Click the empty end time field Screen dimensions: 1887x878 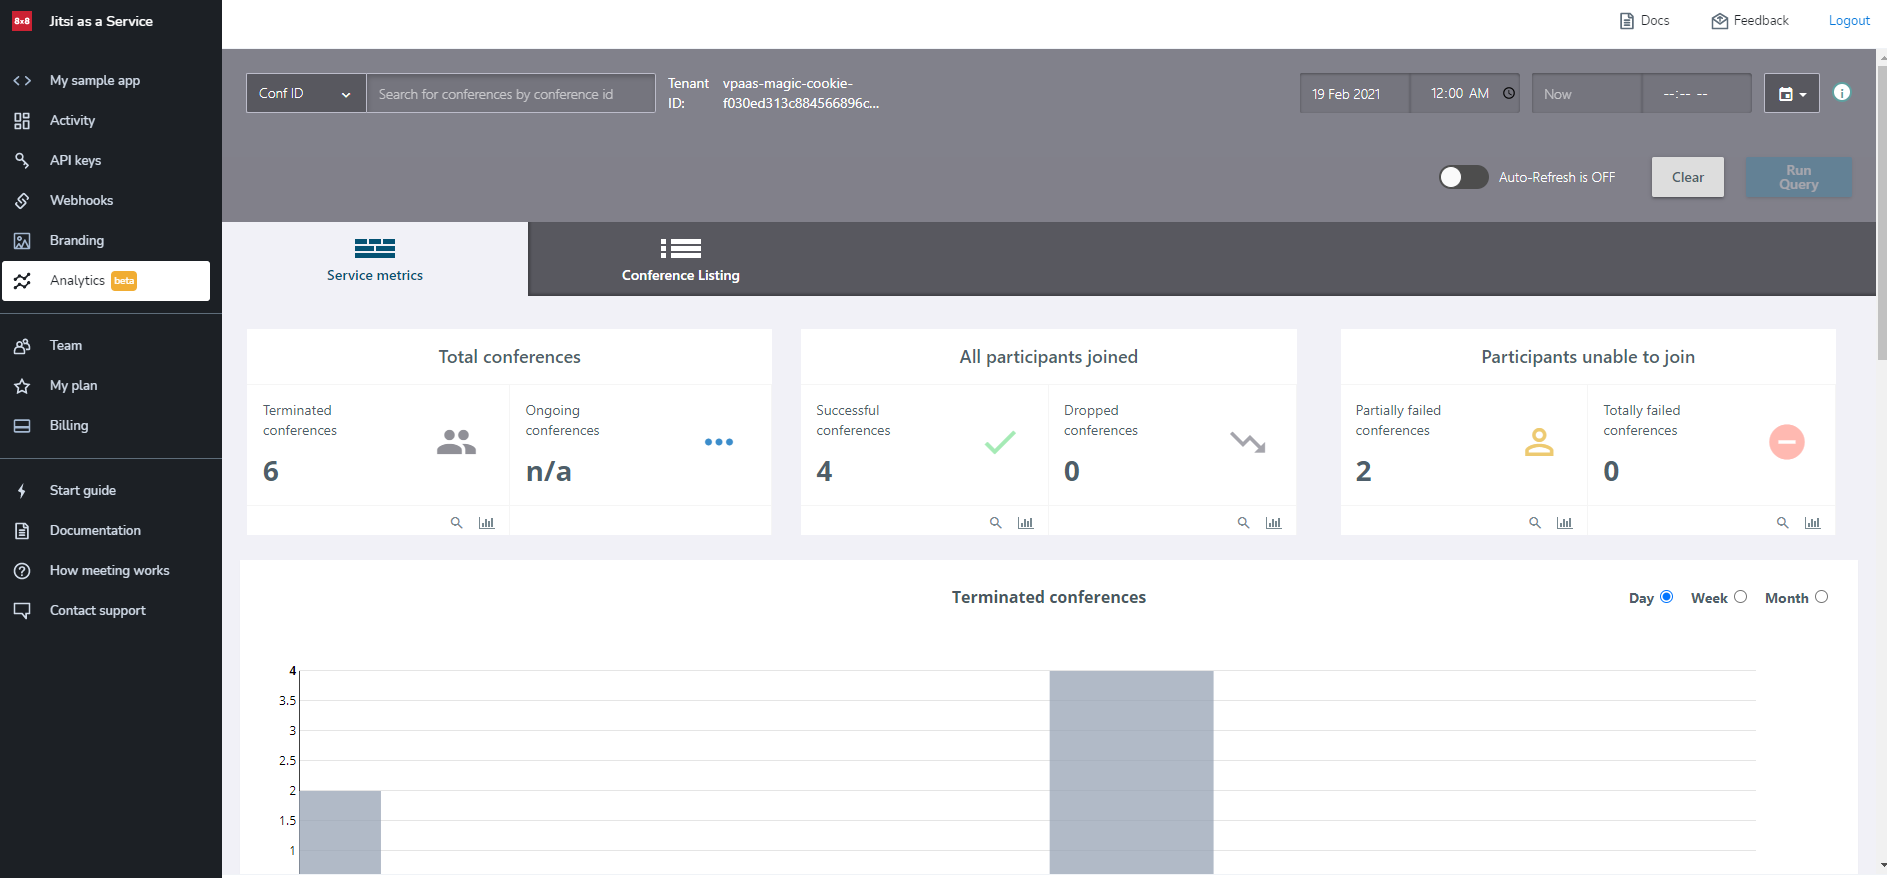(1697, 93)
